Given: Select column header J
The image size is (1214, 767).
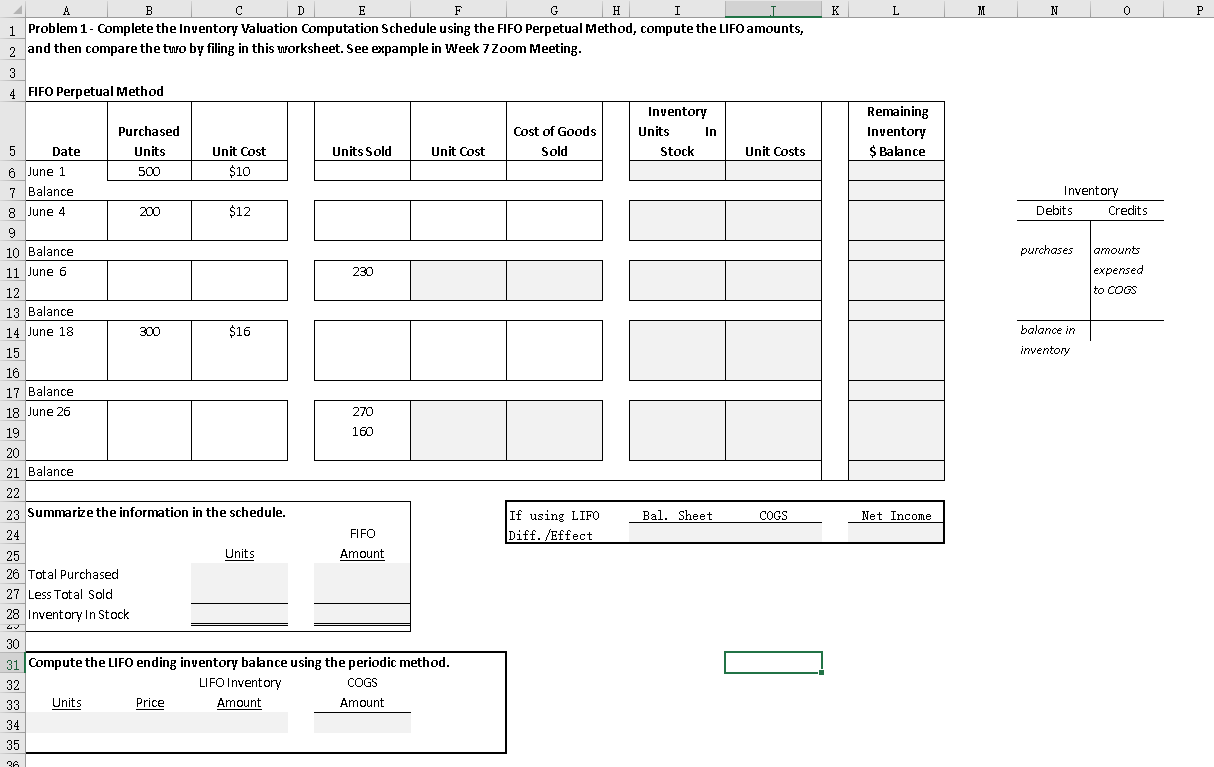Looking at the screenshot, I should tap(773, 9).
